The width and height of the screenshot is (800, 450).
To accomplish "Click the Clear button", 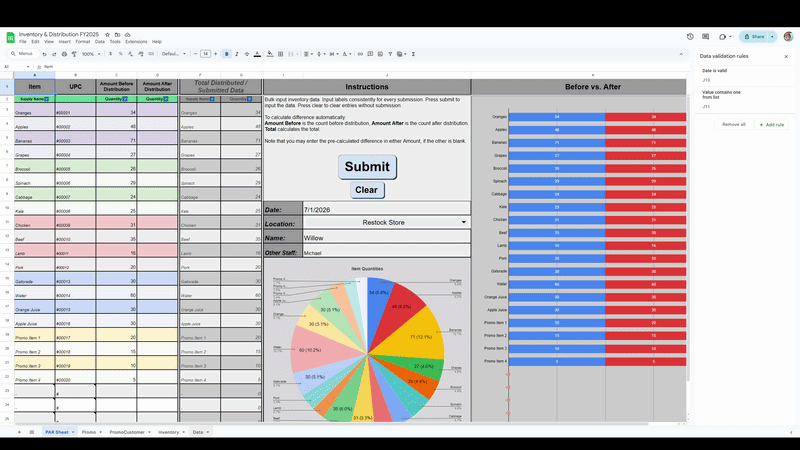I will [366, 190].
